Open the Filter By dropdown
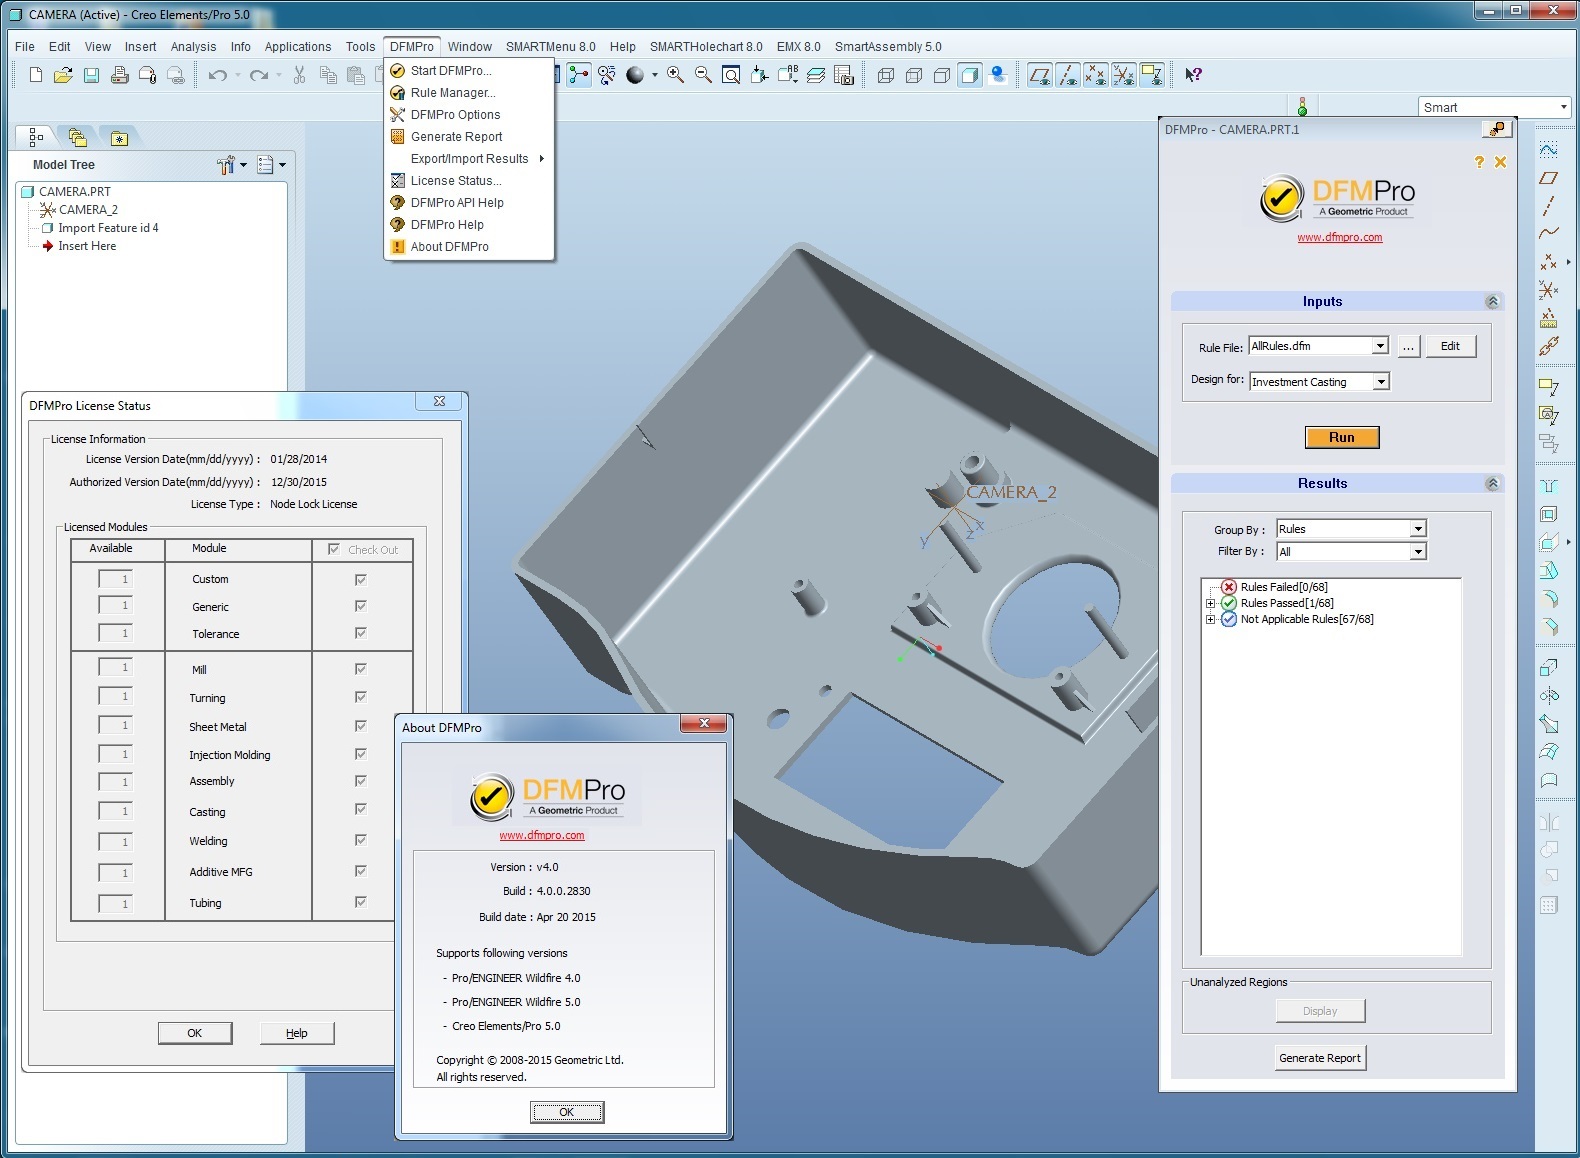Image resolution: width=1580 pixels, height=1158 pixels. pyautogui.click(x=1418, y=552)
